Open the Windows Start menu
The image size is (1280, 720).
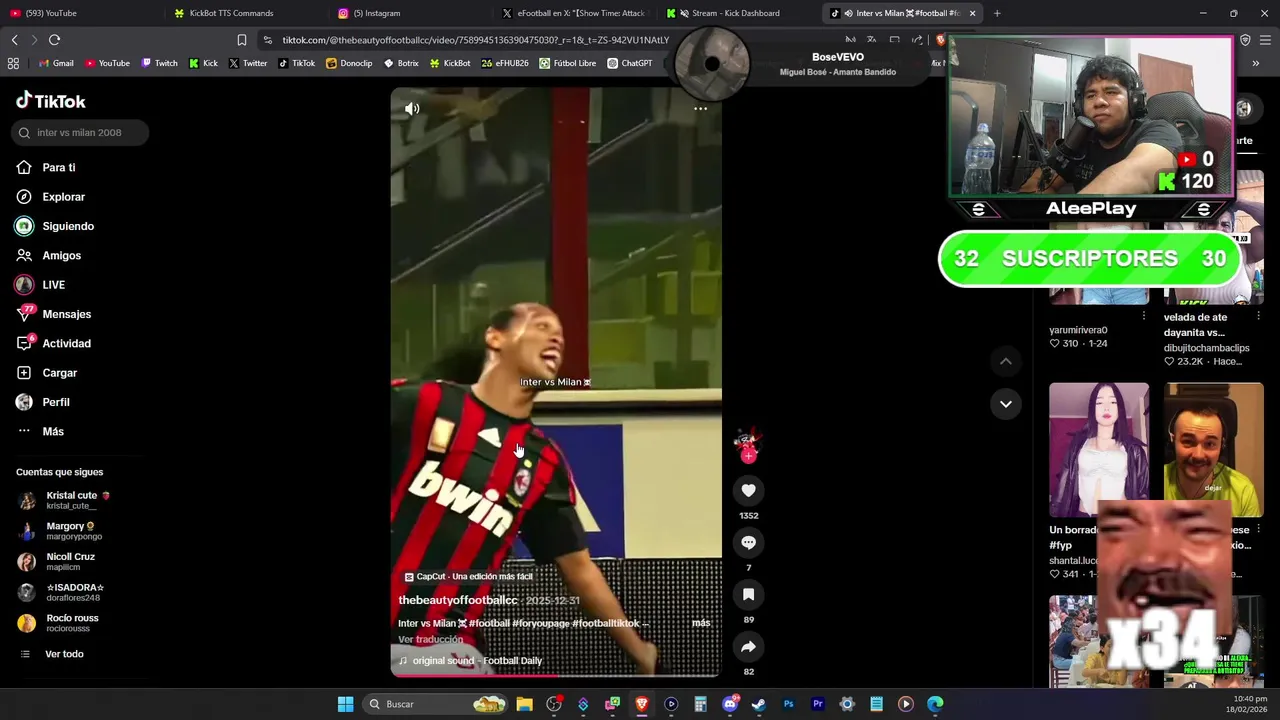[x=345, y=704]
